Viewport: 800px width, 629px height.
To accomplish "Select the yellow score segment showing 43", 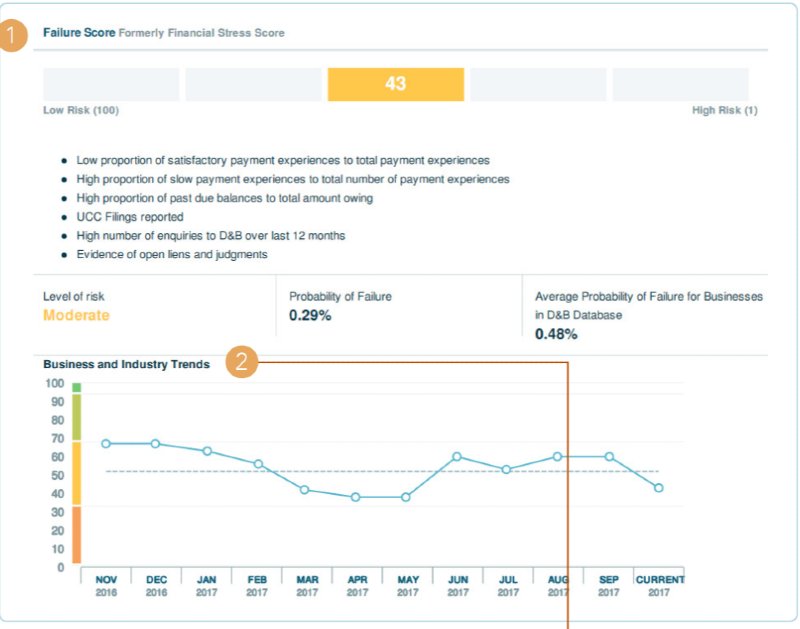I will (x=395, y=84).
